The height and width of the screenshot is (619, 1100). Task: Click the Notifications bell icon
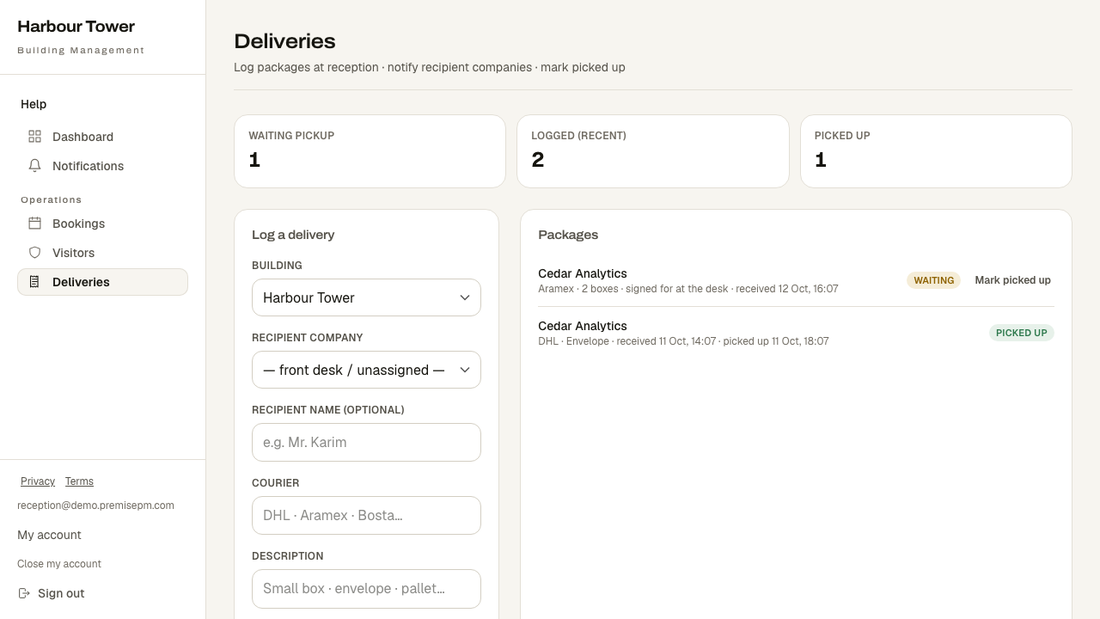(x=34, y=166)
